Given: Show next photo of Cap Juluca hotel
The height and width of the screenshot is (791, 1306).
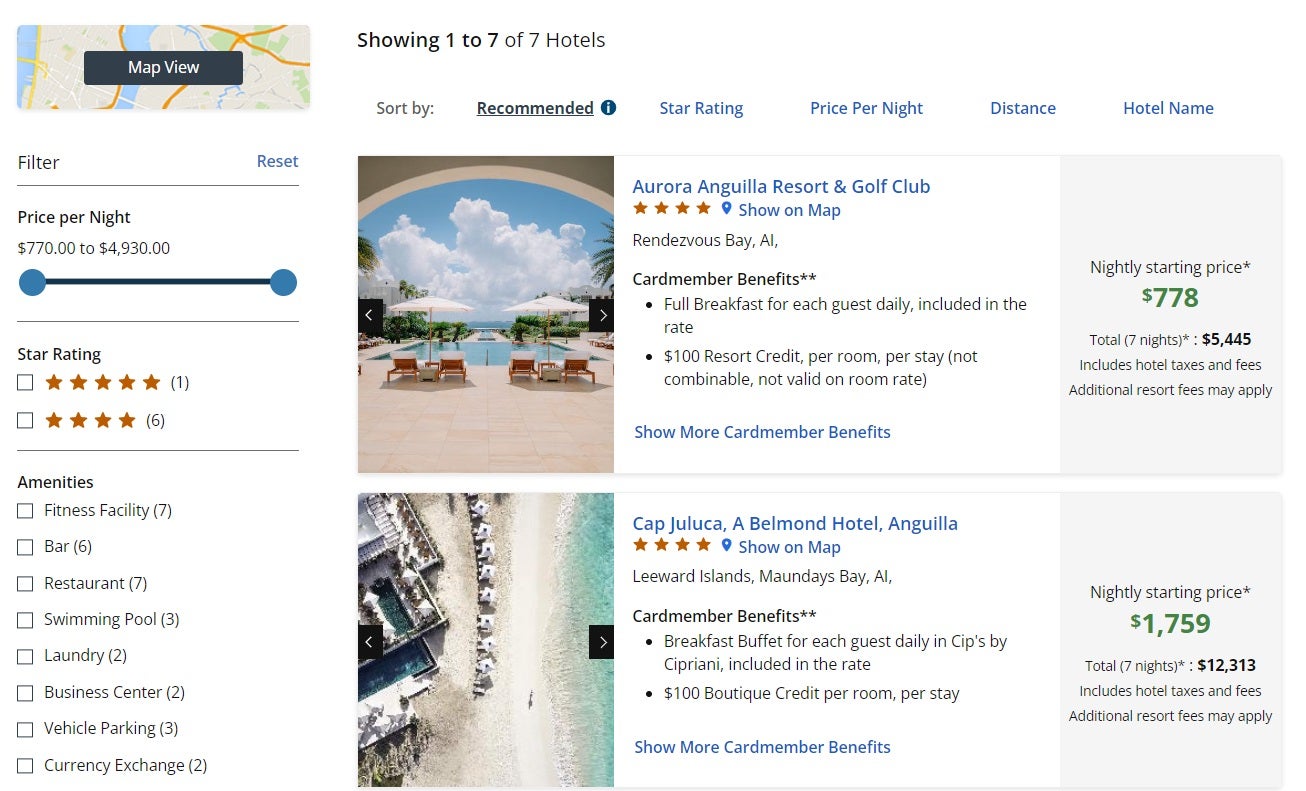Looking at the screenshot, I should point(601,642).
